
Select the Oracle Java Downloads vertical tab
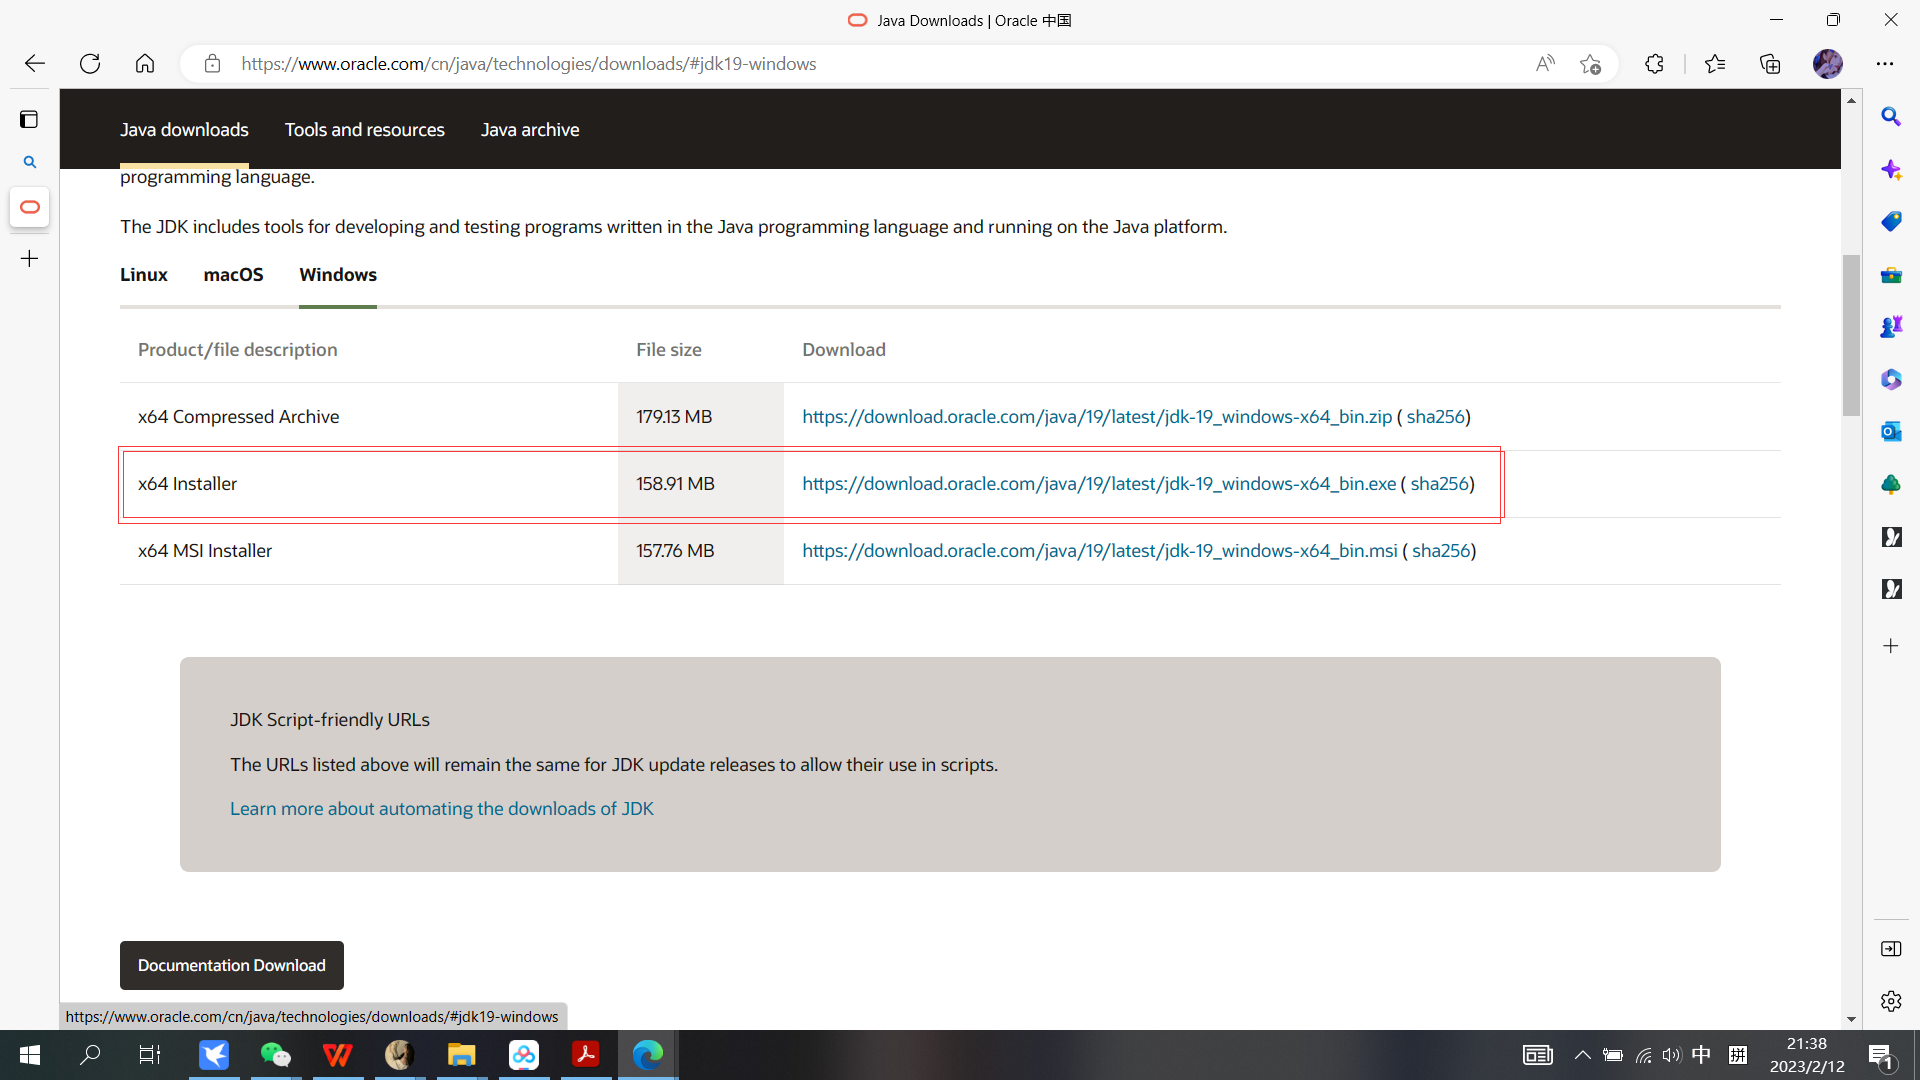(x=30, y=207)
